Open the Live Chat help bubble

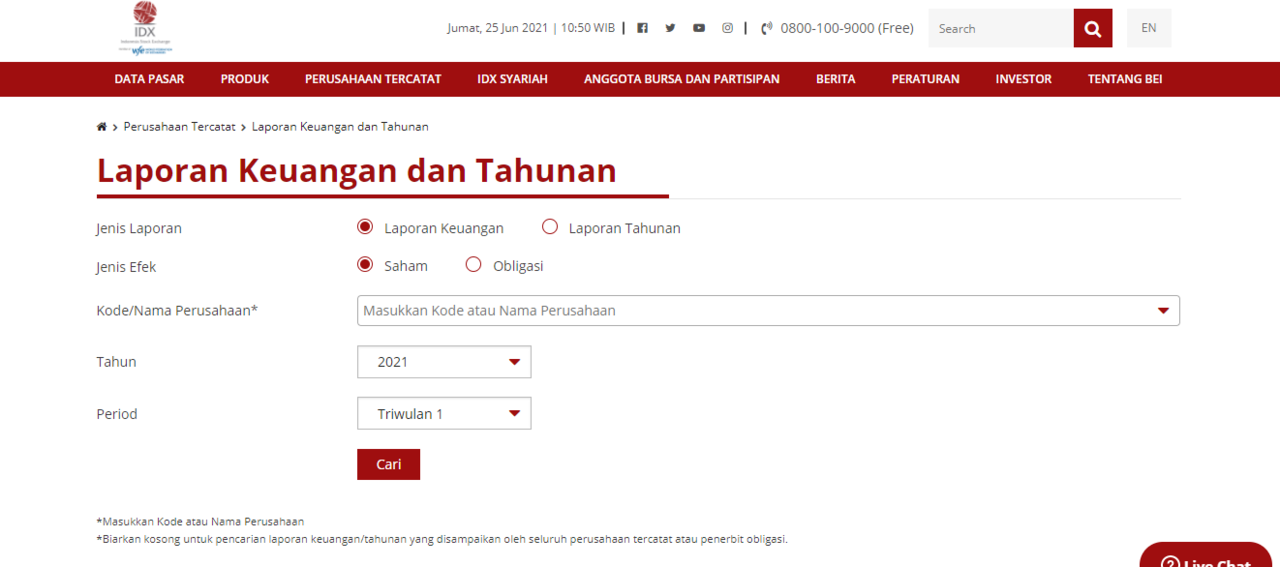coord(1206,555)
